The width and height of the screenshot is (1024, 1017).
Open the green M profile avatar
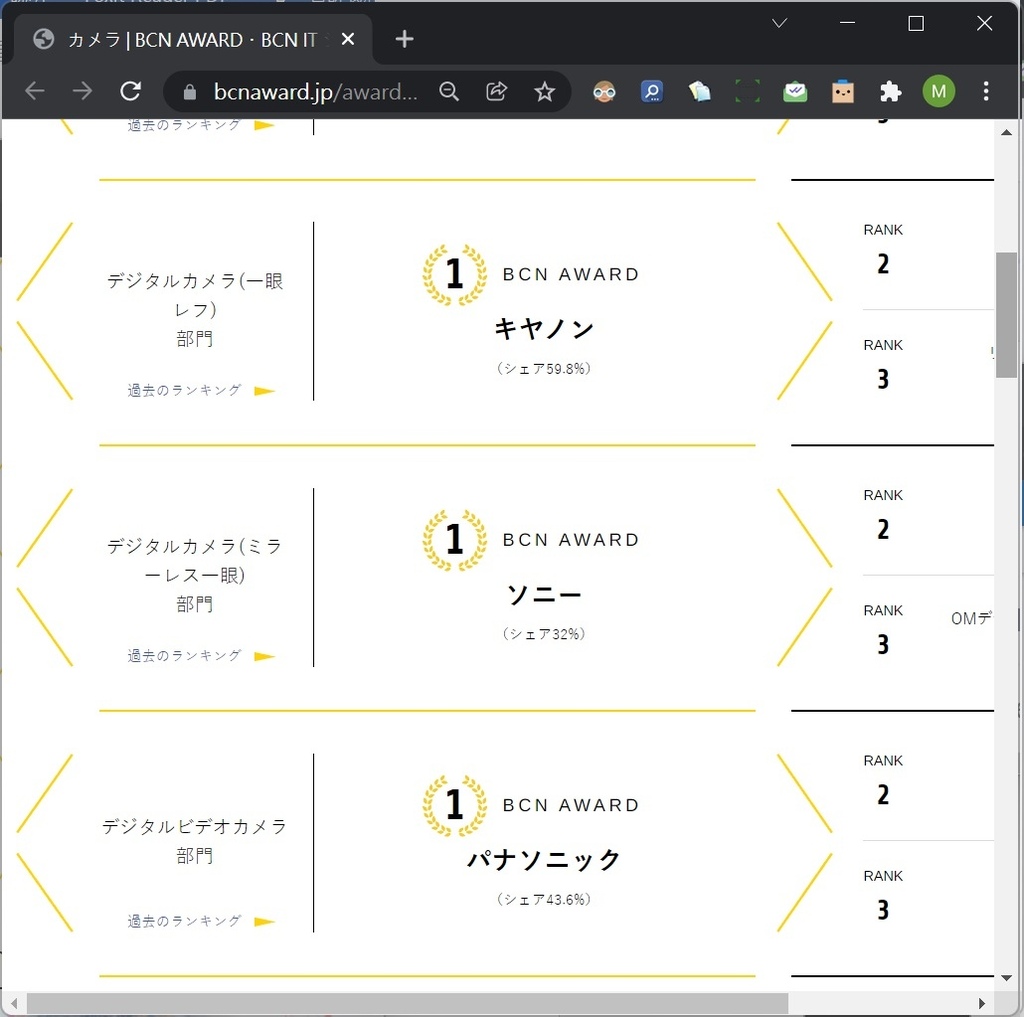click(938, 91)
